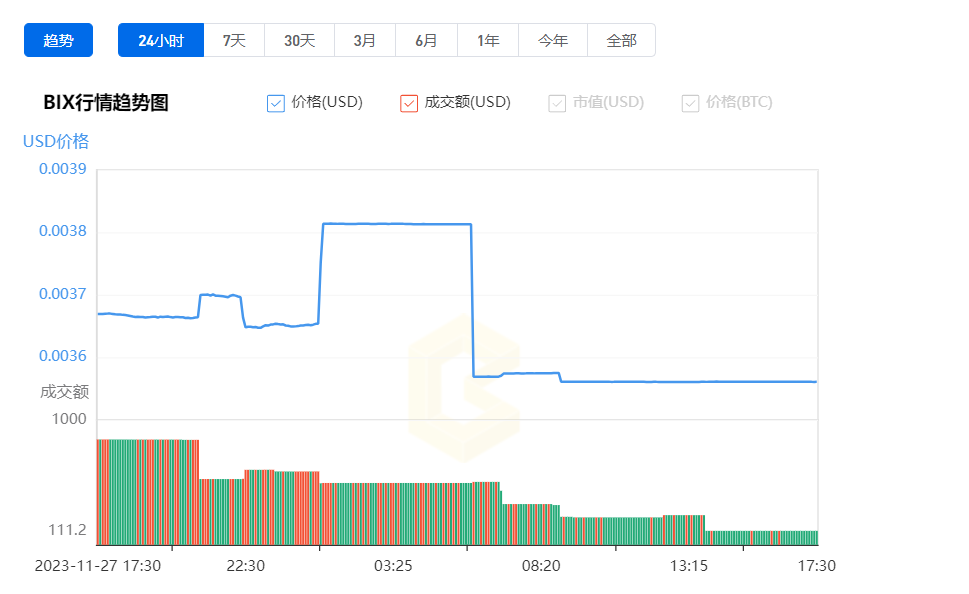The image size is (969, 594).
Task: Click the 2023-11-27 17:30 timestamp label
Action: 98,565
